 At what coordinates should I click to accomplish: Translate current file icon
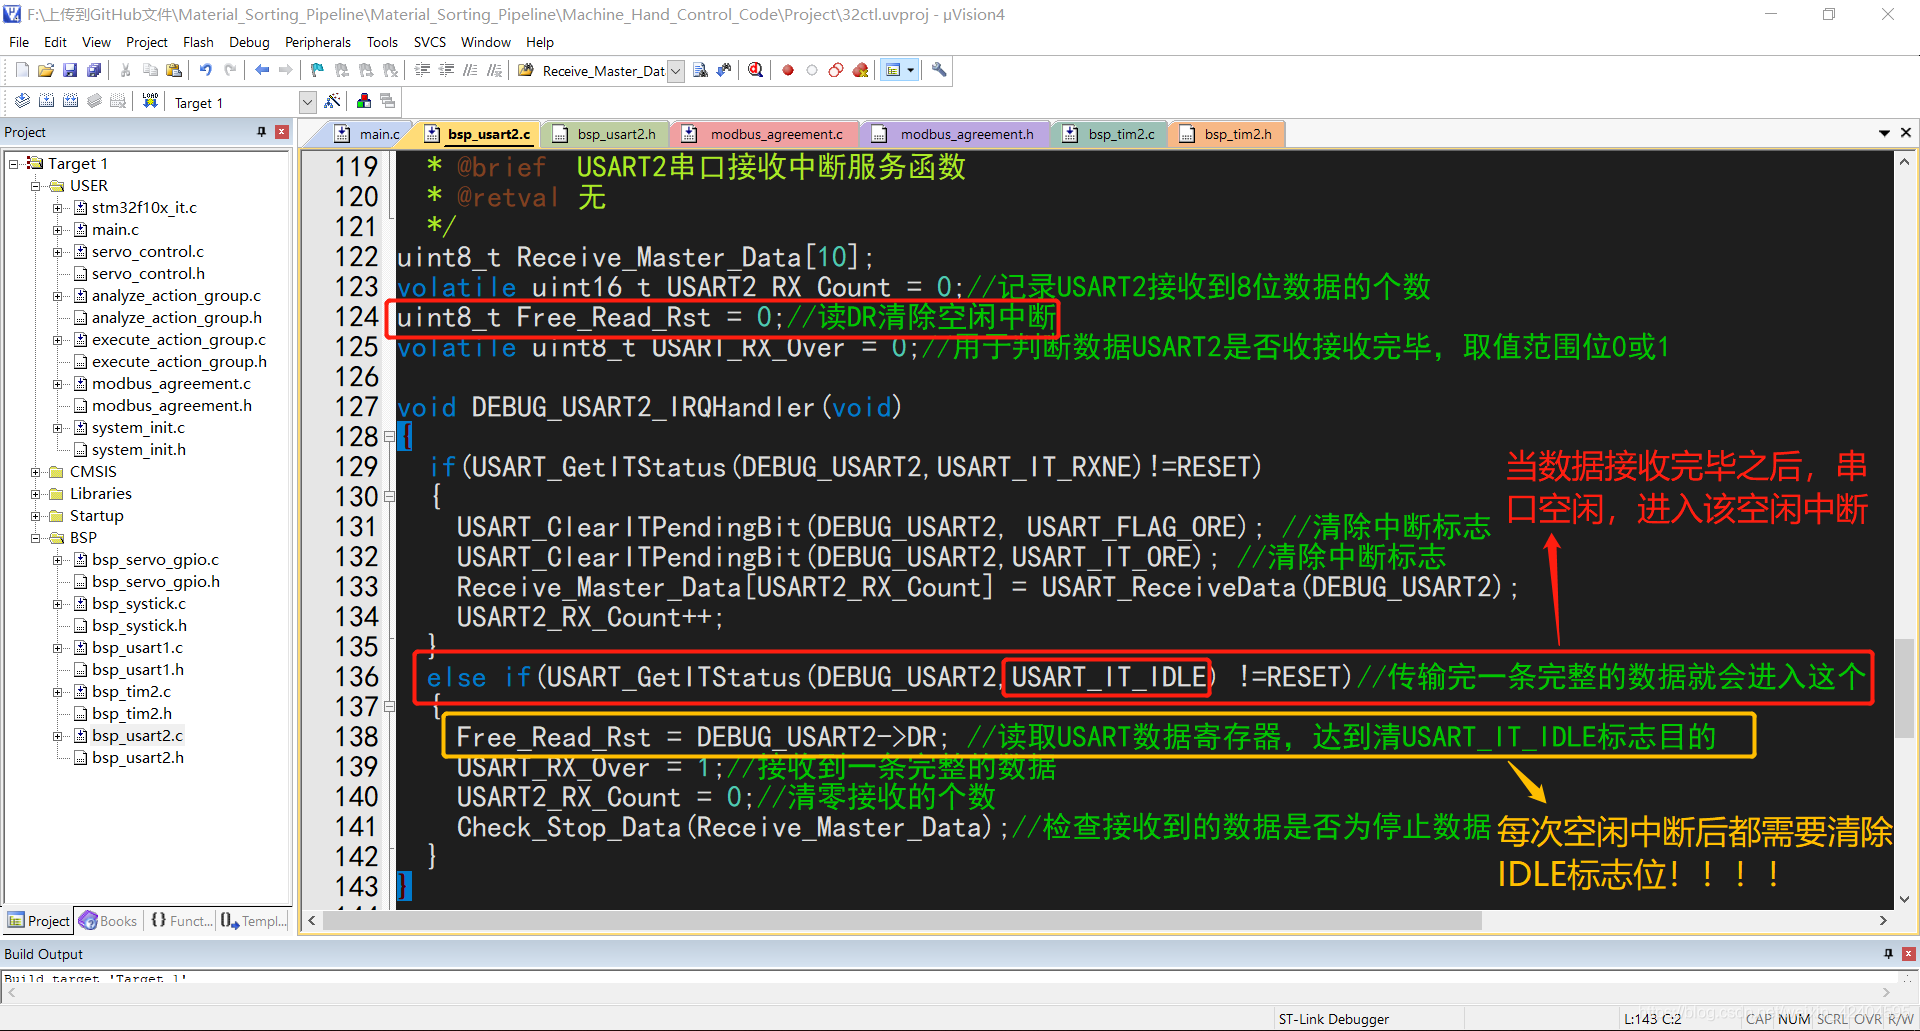[x=22, y=101]
